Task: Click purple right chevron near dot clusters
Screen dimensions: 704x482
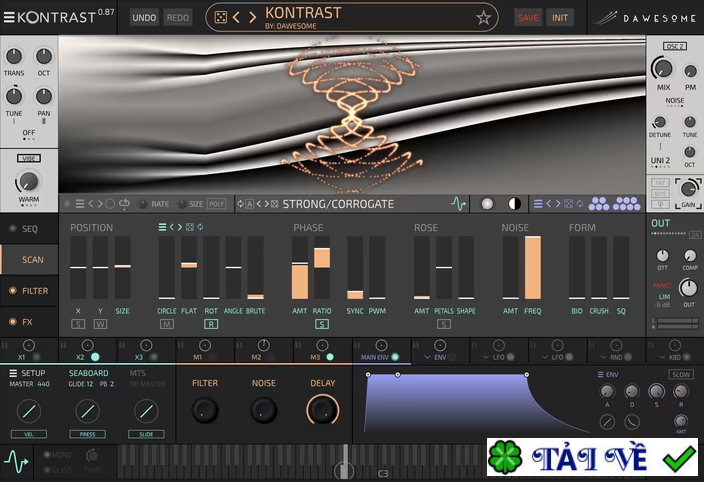Action: (558, 204)
